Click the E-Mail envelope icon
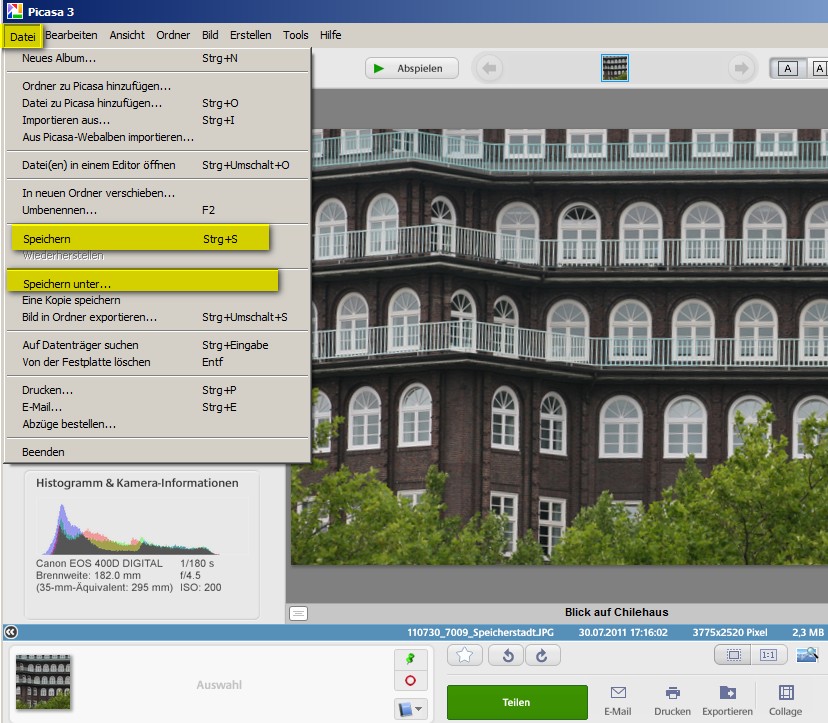 point(618,693)
